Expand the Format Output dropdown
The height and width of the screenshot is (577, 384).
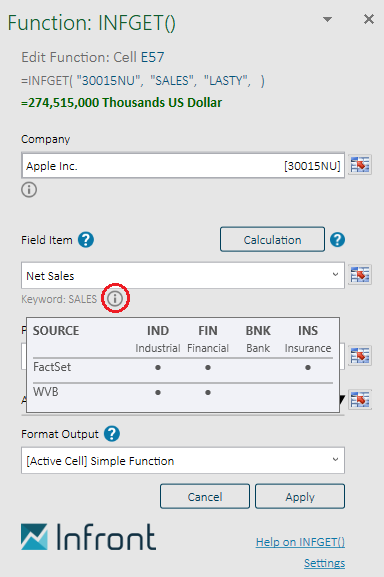(x=335, y=460)
